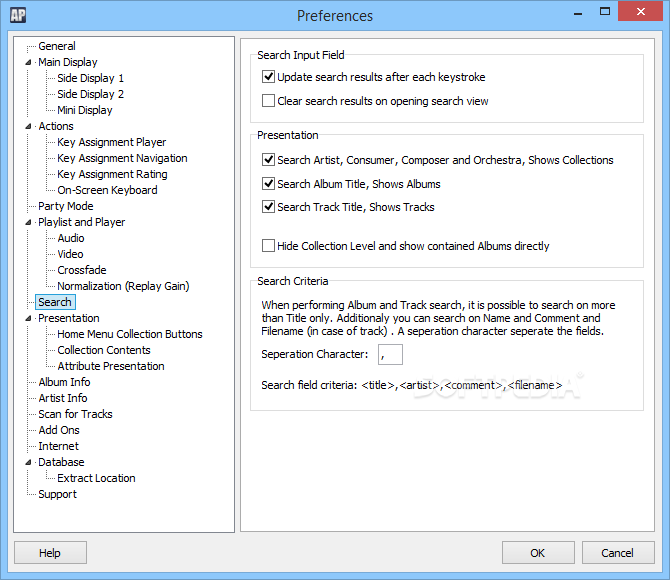Open Key Assignment Rating page

[112, 174]
